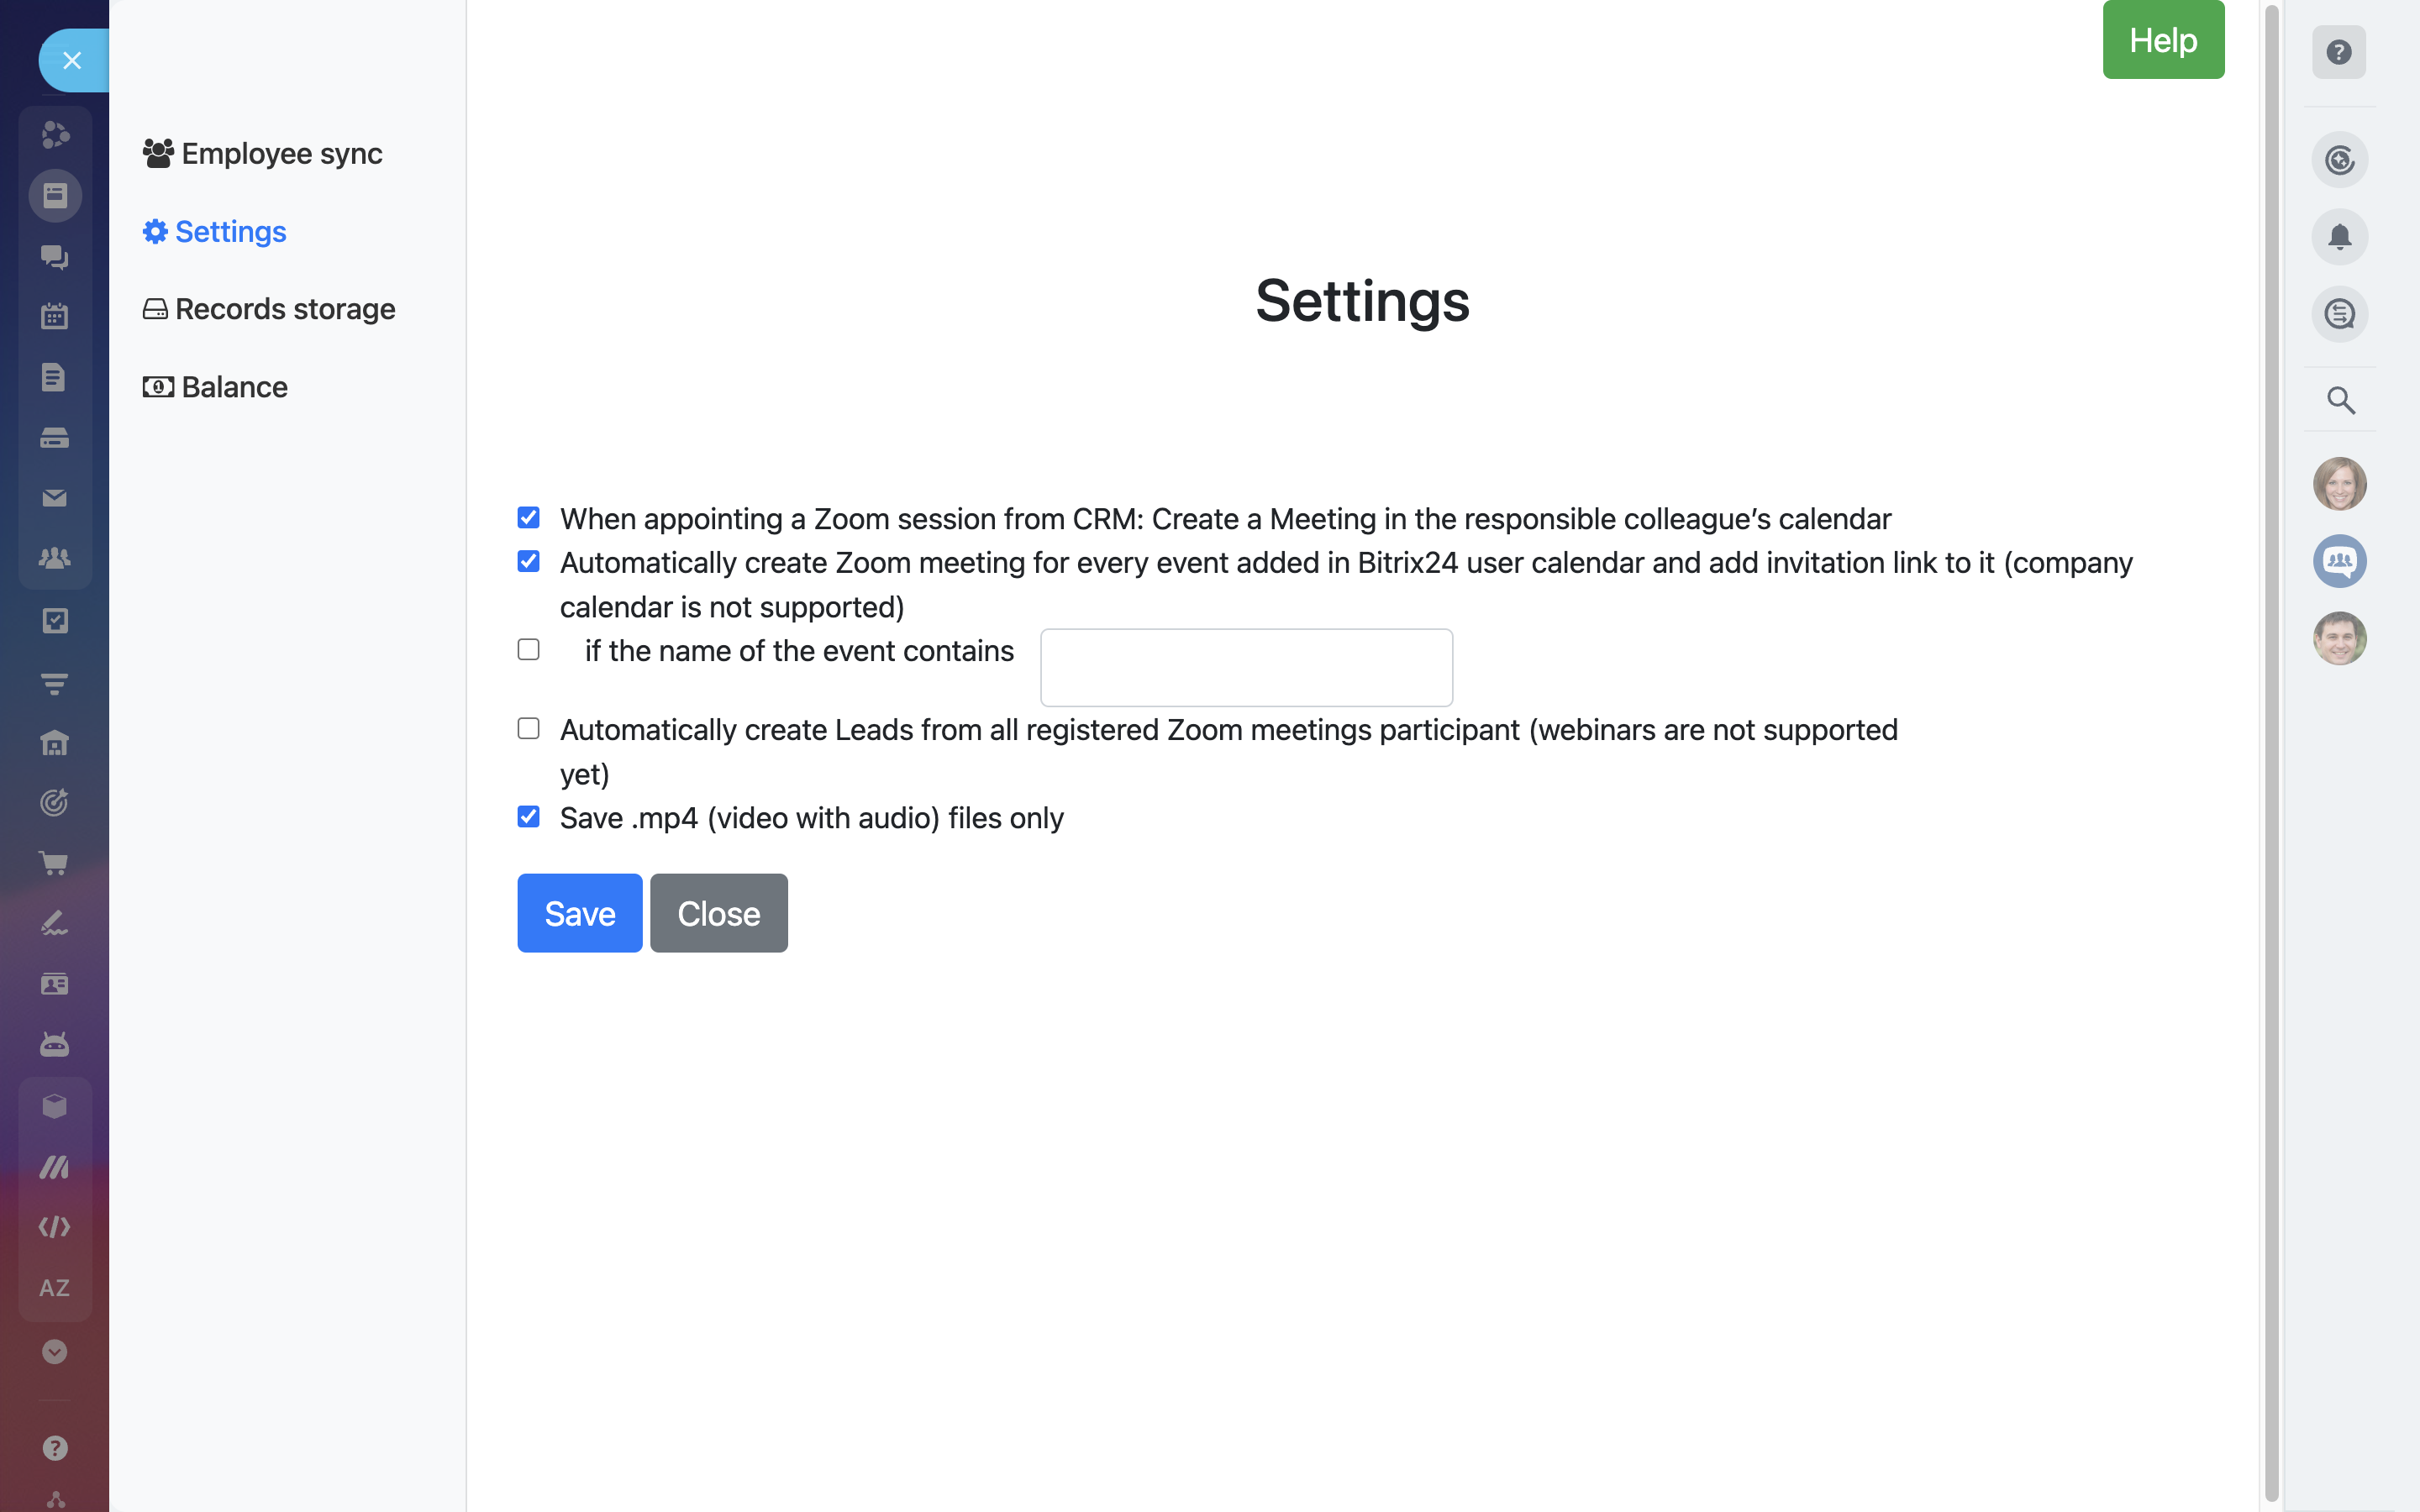Viewport: 2420px width, 1512px height.
Task: Click the funnel icon in left sidebar
Action: click(x=55, y=684)
